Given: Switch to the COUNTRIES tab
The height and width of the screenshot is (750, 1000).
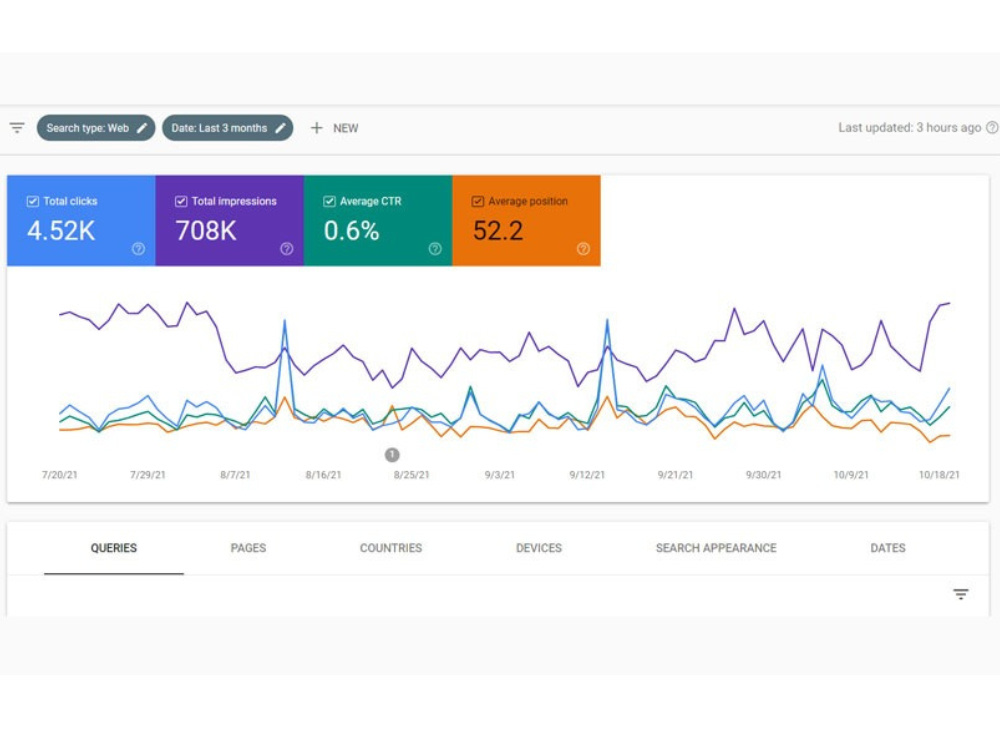Looking at the screenshot, I should [391, 548].
